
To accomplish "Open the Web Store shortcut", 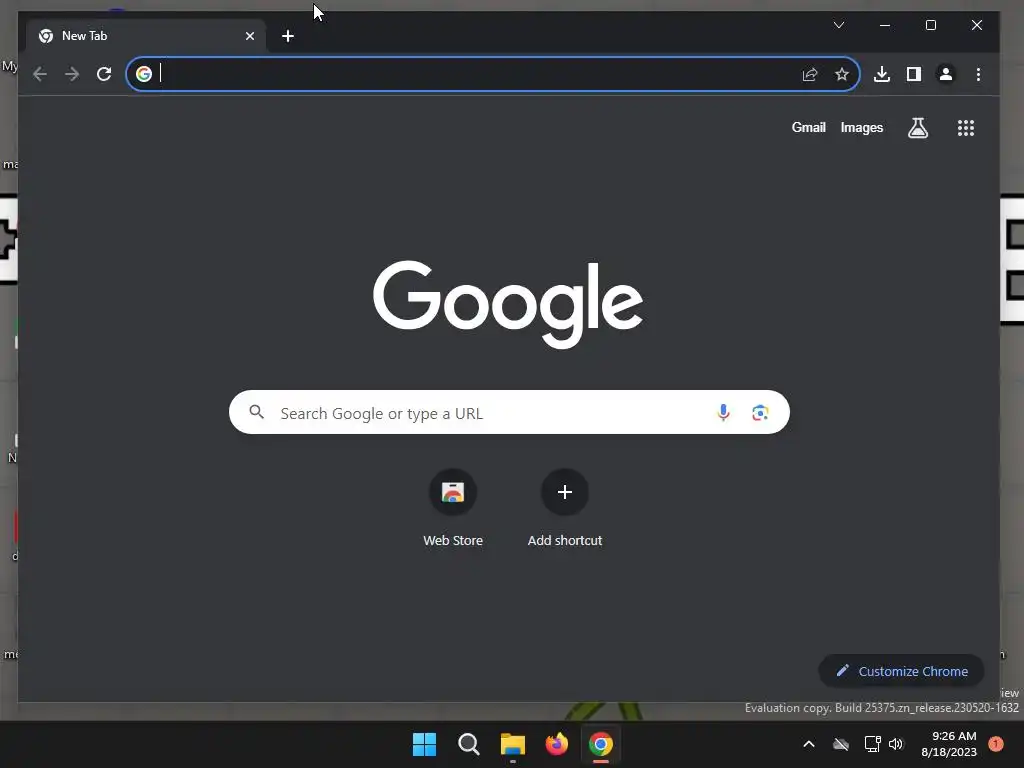I will tap(453, 508).
